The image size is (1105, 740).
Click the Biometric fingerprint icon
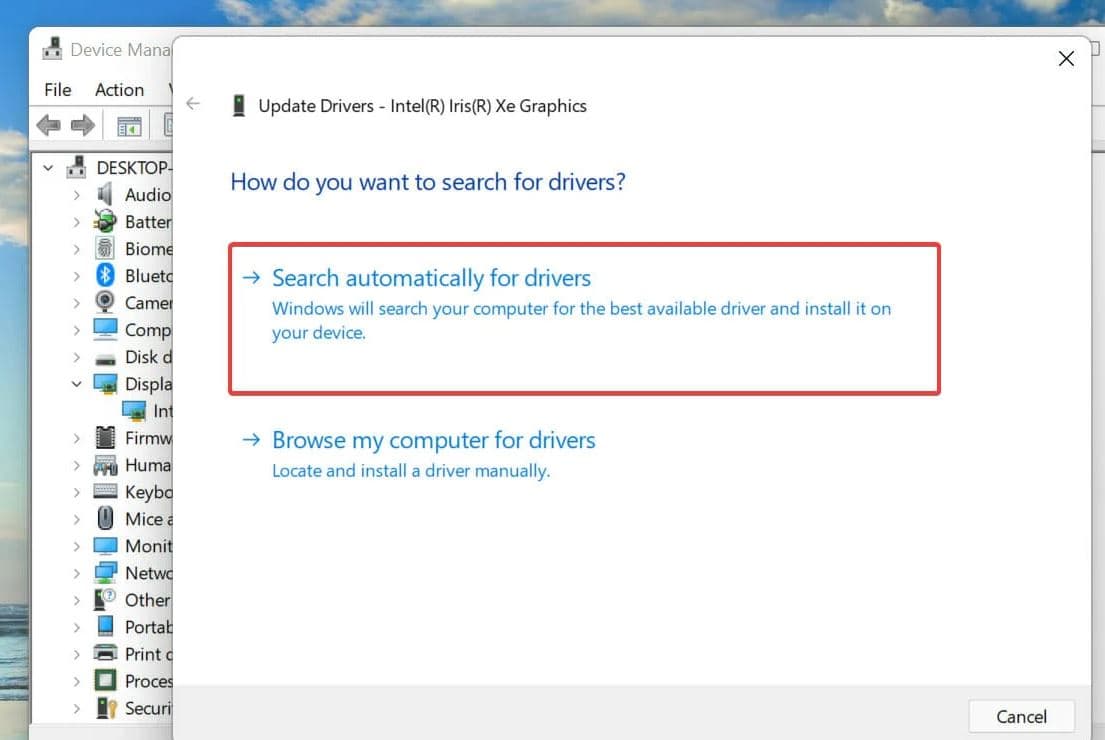[105, 248]
